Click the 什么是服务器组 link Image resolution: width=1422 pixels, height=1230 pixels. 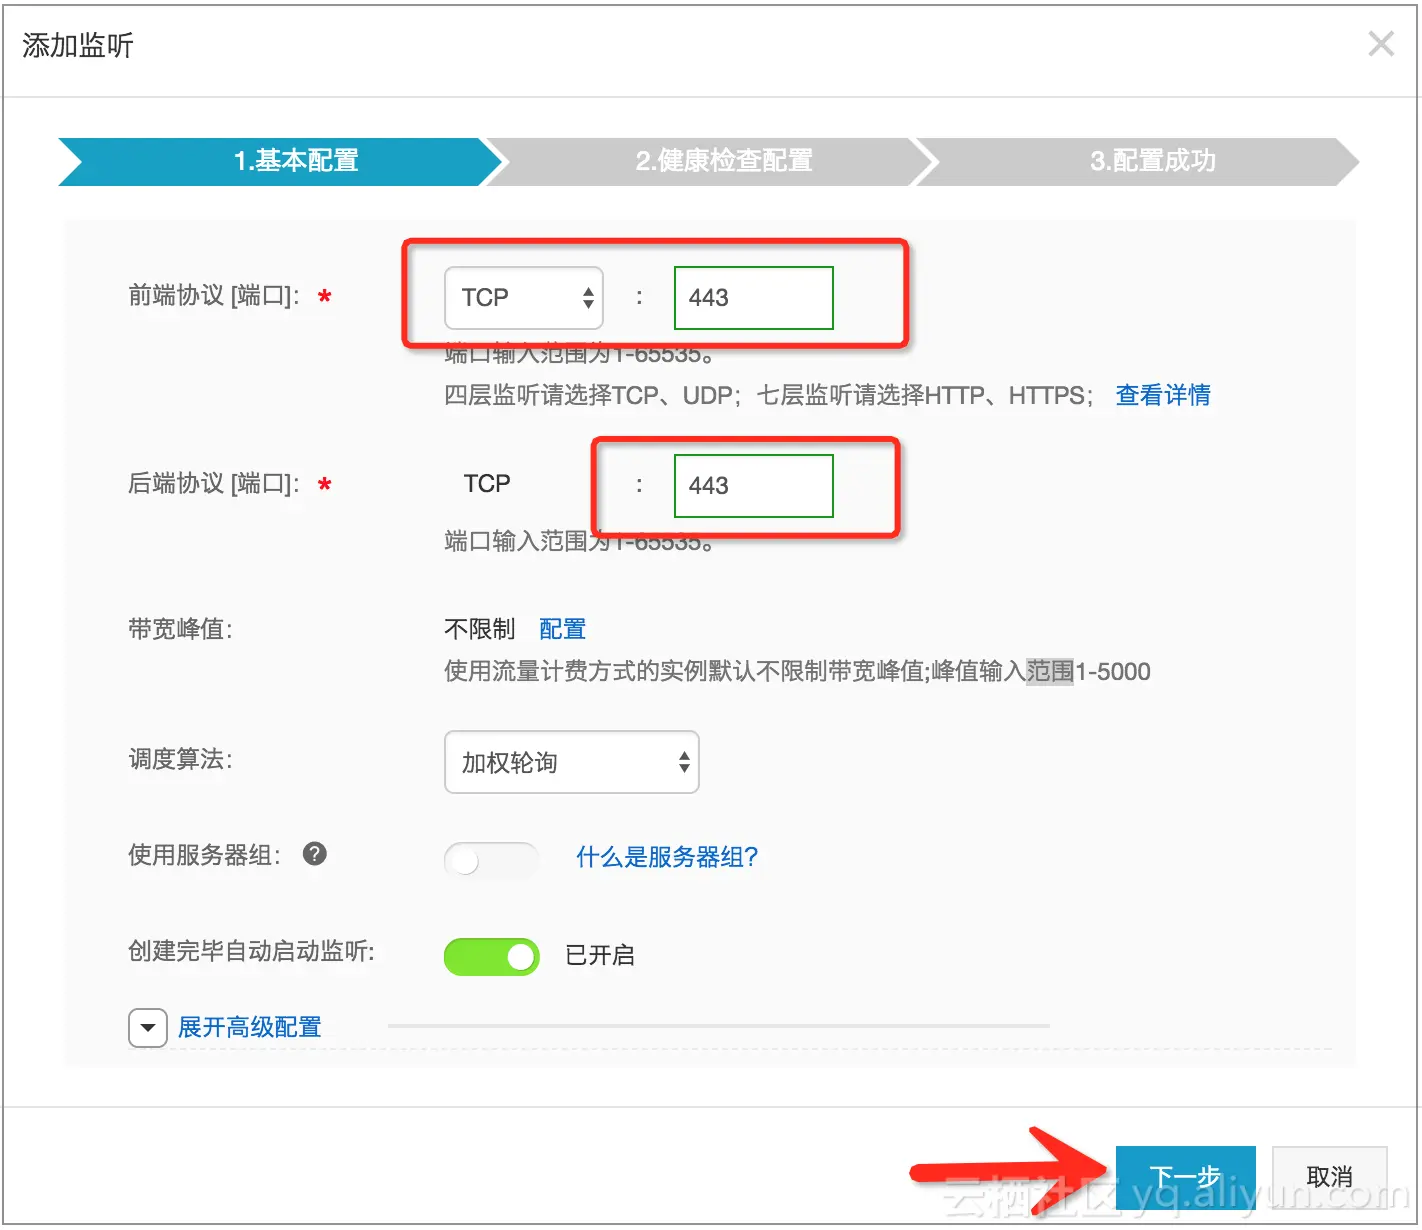(x=666, y=856)
